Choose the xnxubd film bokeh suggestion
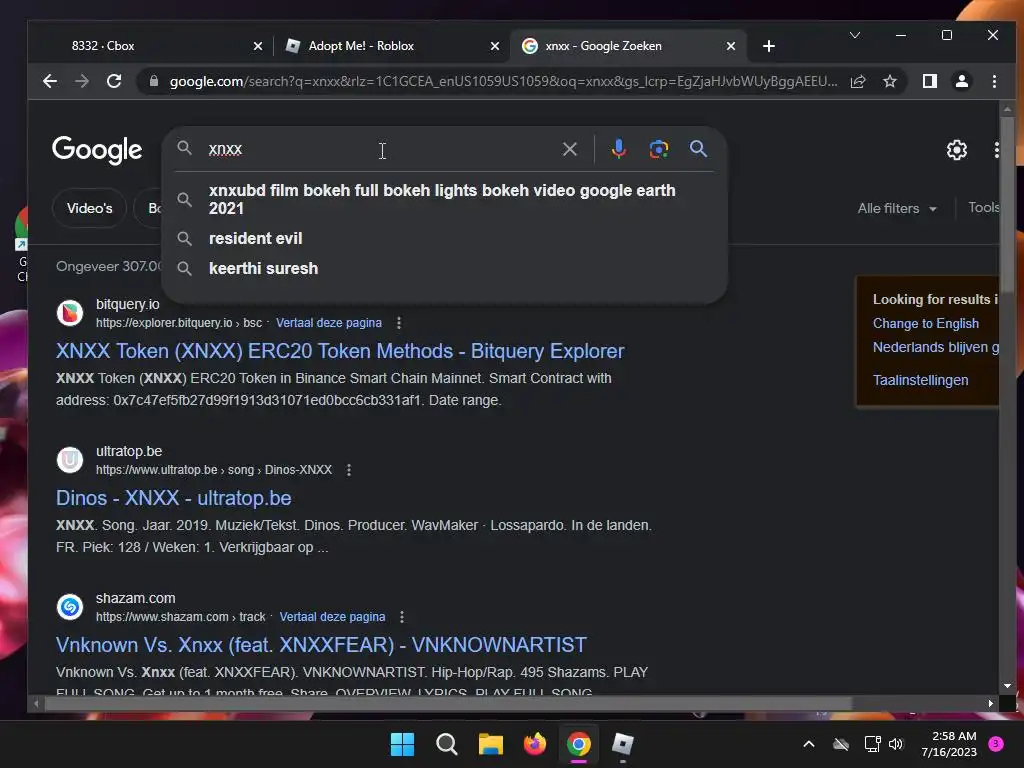 (x=442, y=199)
